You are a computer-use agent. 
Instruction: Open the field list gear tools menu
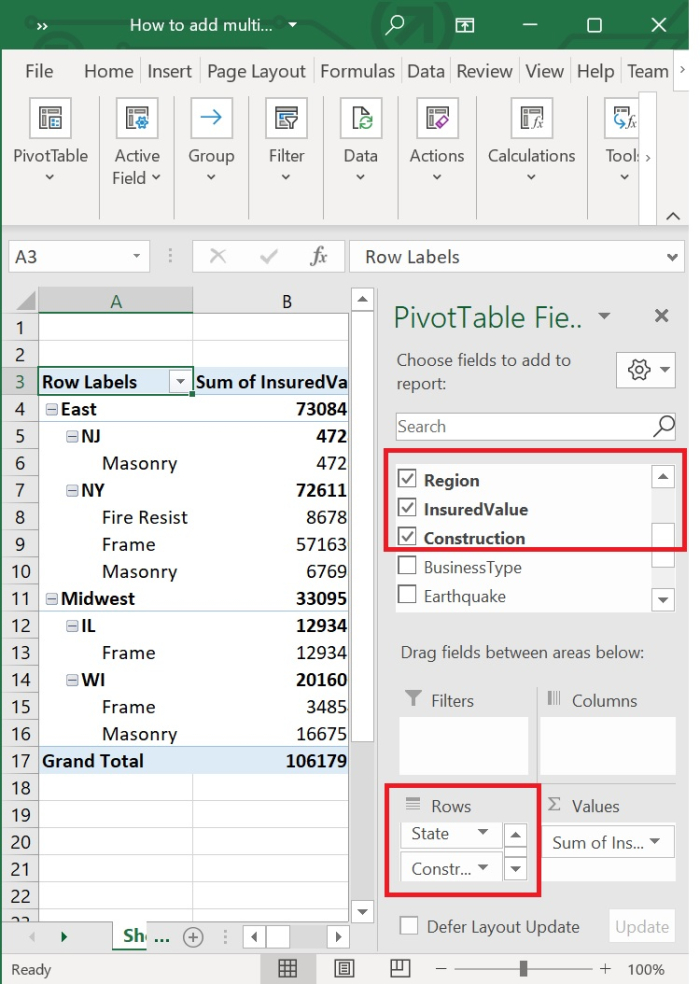[646, 370]
